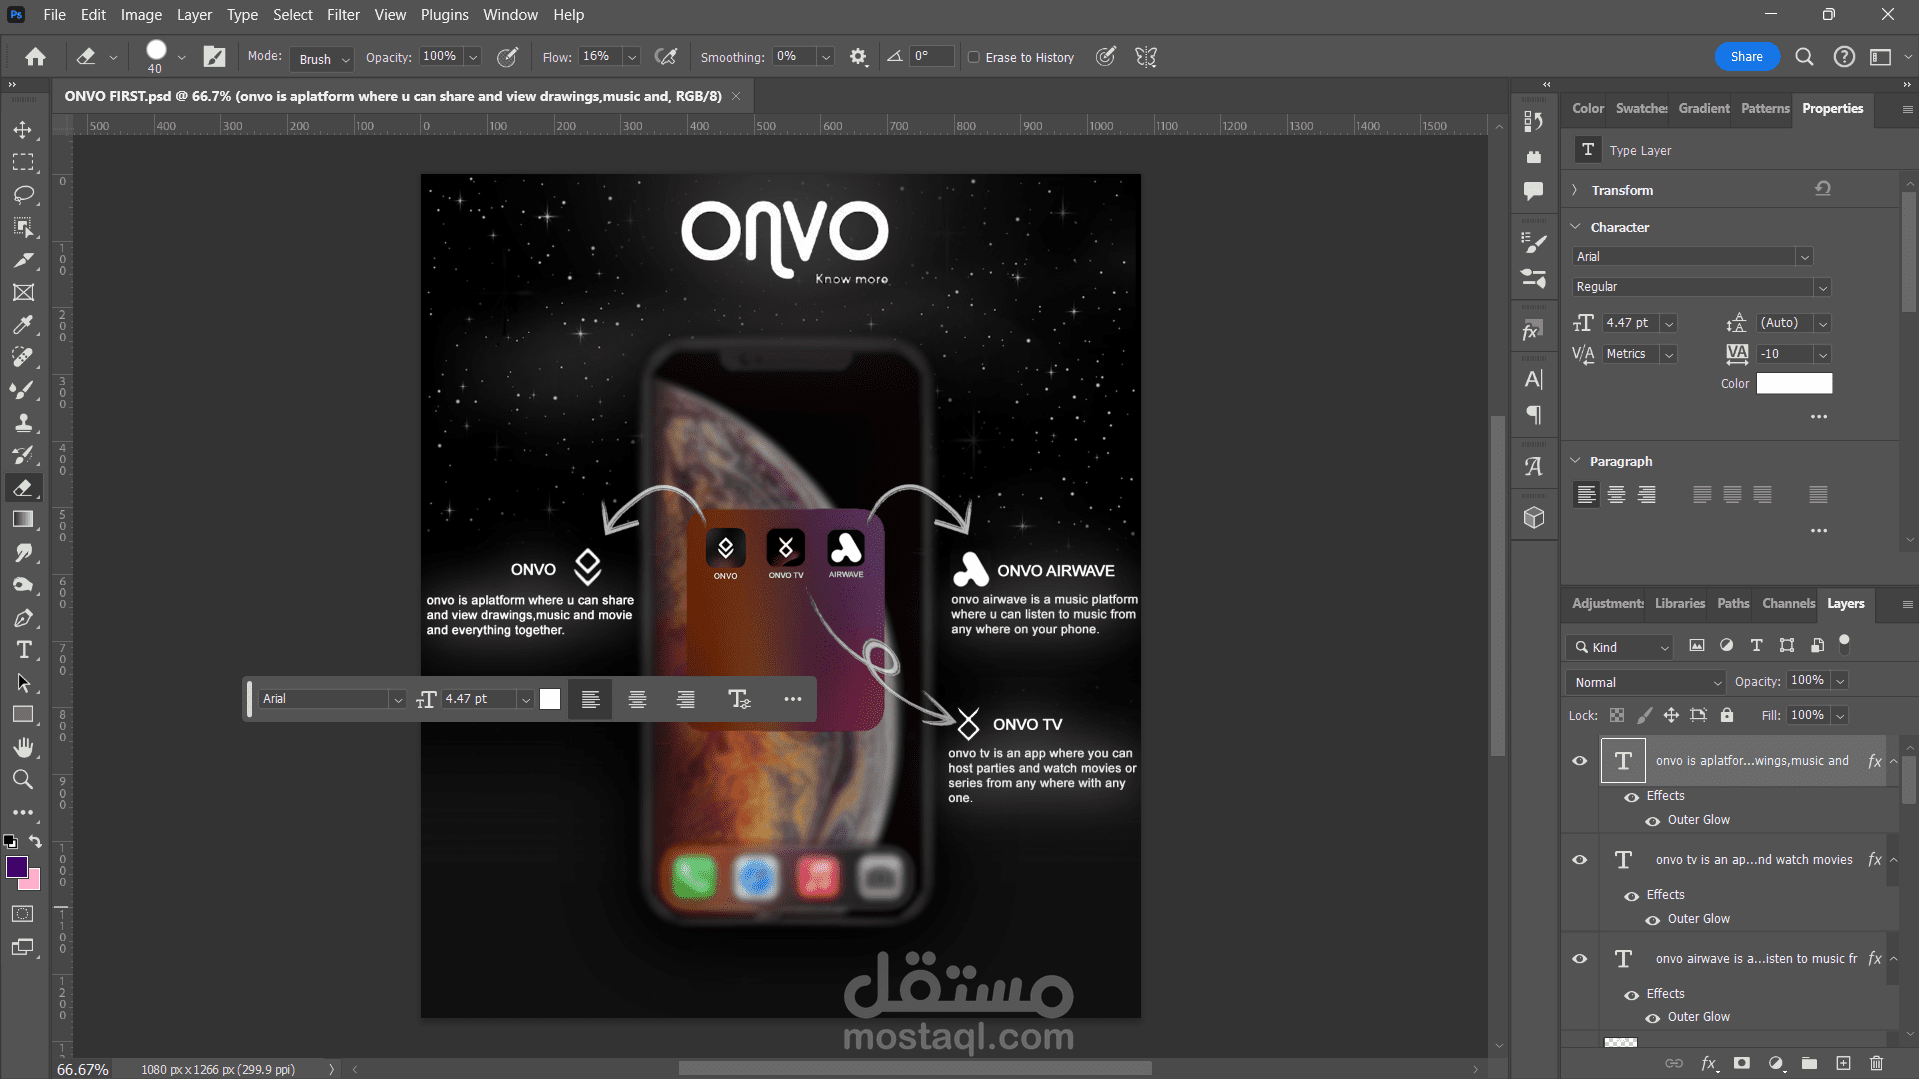1919x1079 pixels.
Task: Collapse the Character section in Properties
Action: [x=1576, y=227]
